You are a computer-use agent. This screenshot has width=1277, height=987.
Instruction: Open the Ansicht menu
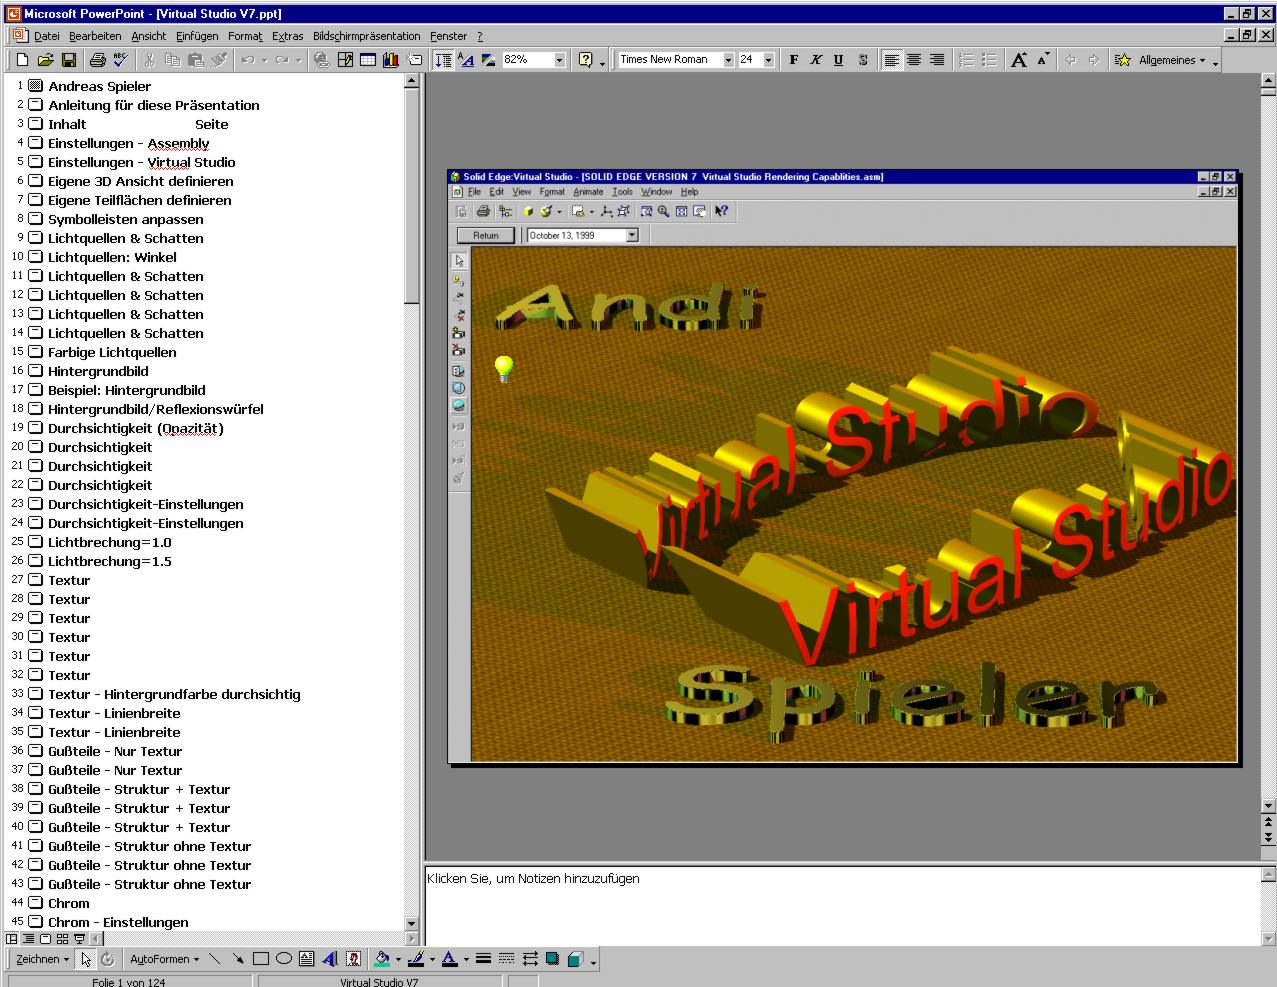pyautogui.click(x=149, y=36)
